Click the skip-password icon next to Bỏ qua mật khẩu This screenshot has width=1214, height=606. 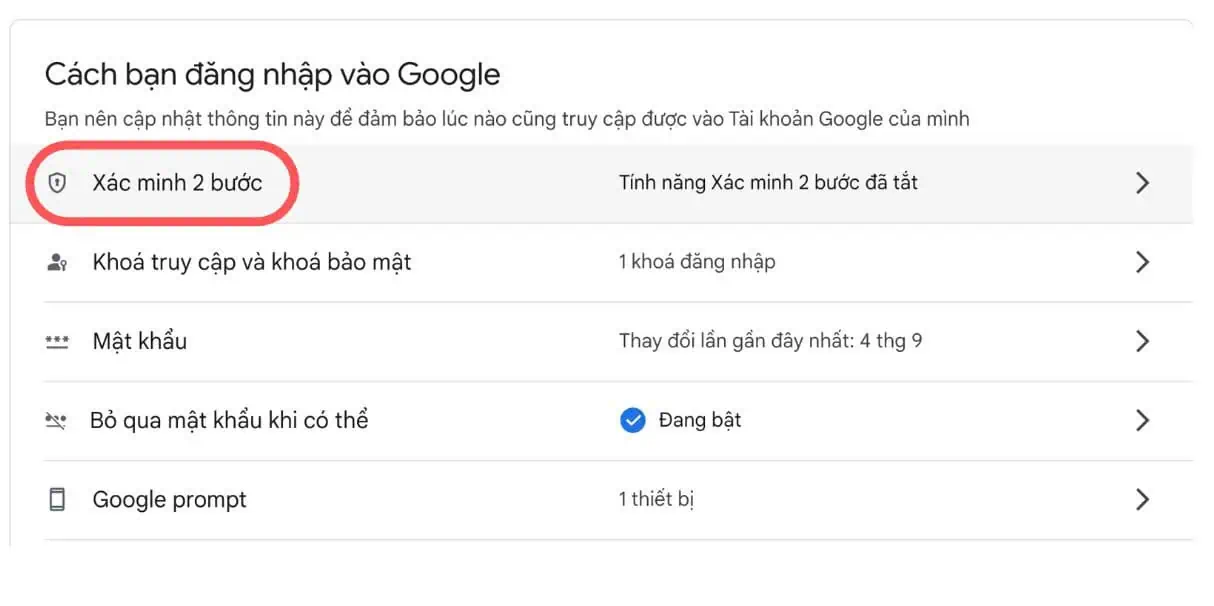60,420
